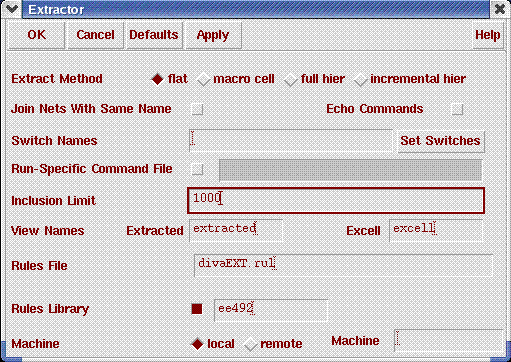Click the Rules File input field

[343, 265]
